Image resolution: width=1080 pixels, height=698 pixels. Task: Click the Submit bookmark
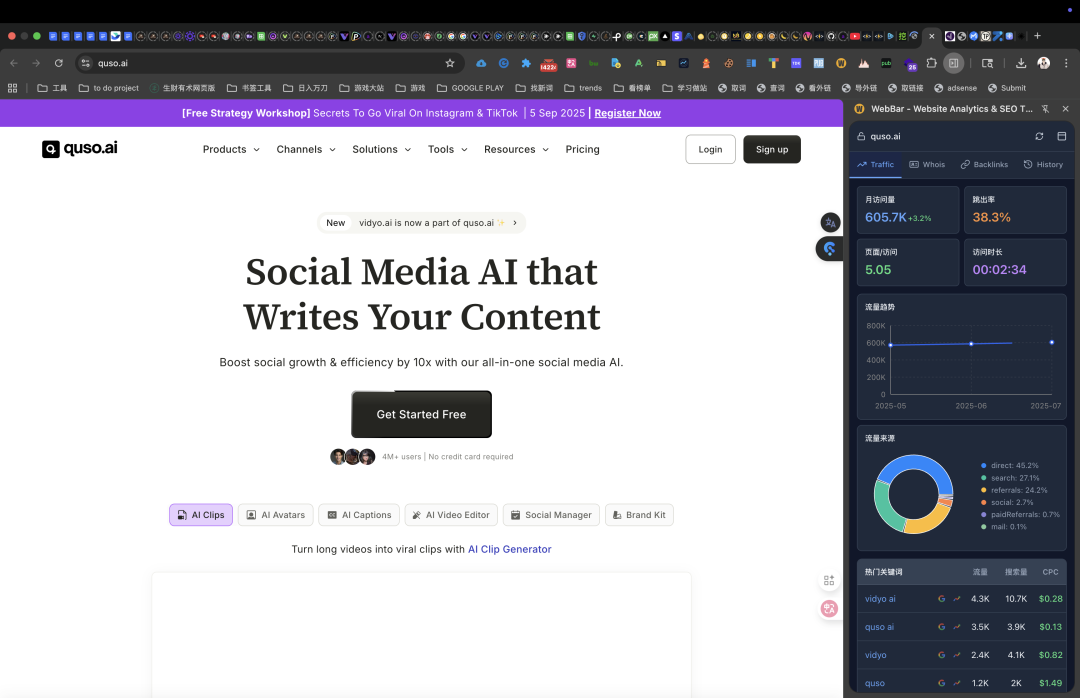1006,88
